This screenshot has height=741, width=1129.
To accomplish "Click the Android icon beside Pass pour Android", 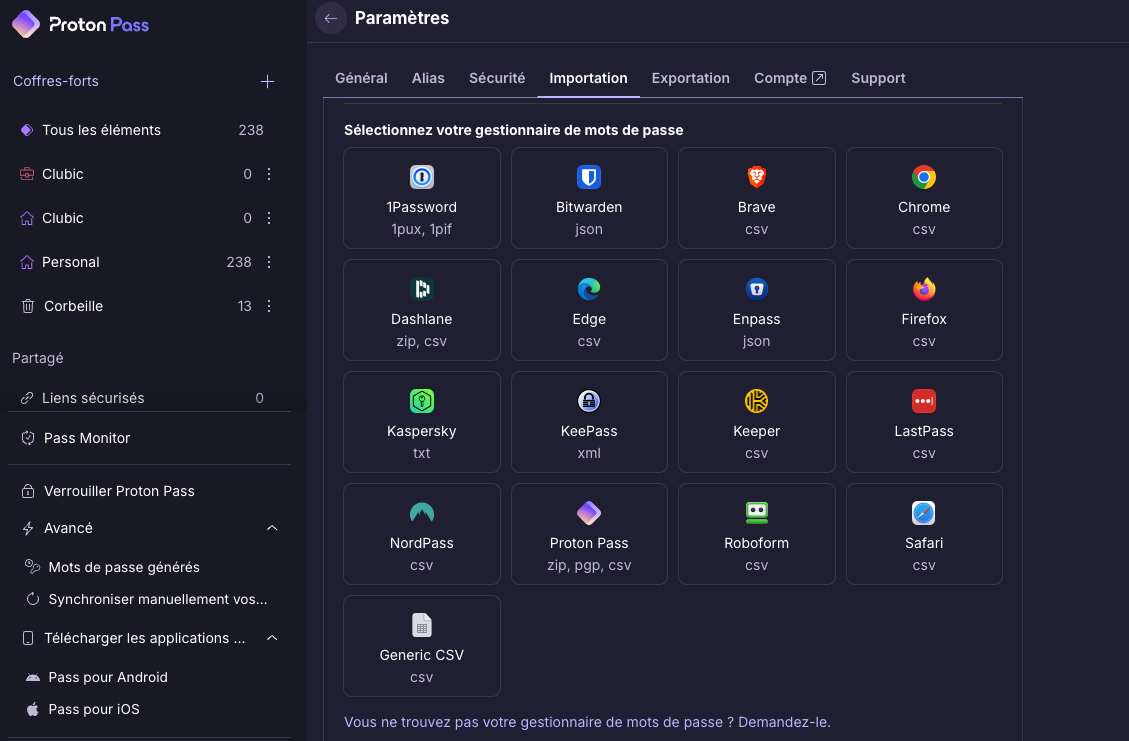I will 32,678.
